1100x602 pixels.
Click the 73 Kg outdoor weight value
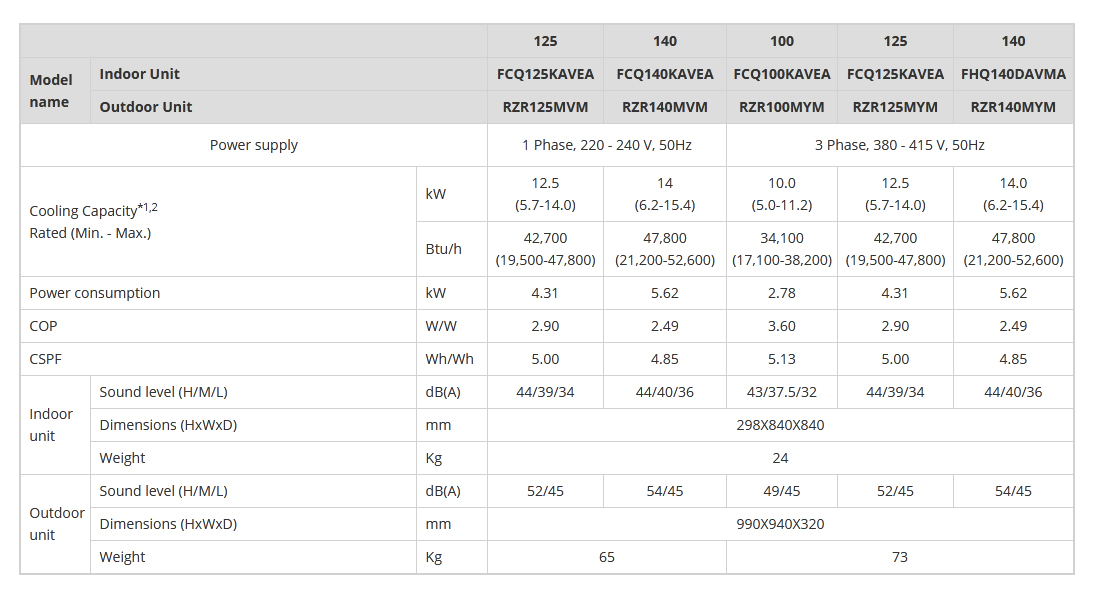(x=899, y=557)
